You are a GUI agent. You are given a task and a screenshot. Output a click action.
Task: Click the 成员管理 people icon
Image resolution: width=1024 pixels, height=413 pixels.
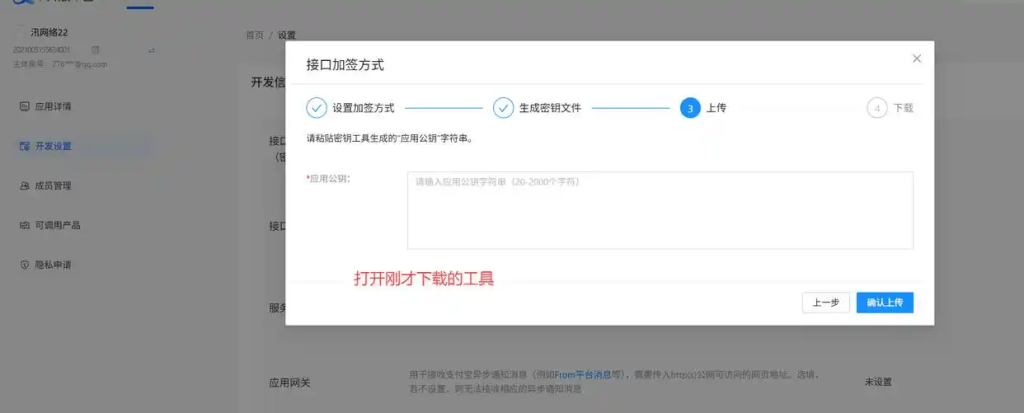[25, 186]
